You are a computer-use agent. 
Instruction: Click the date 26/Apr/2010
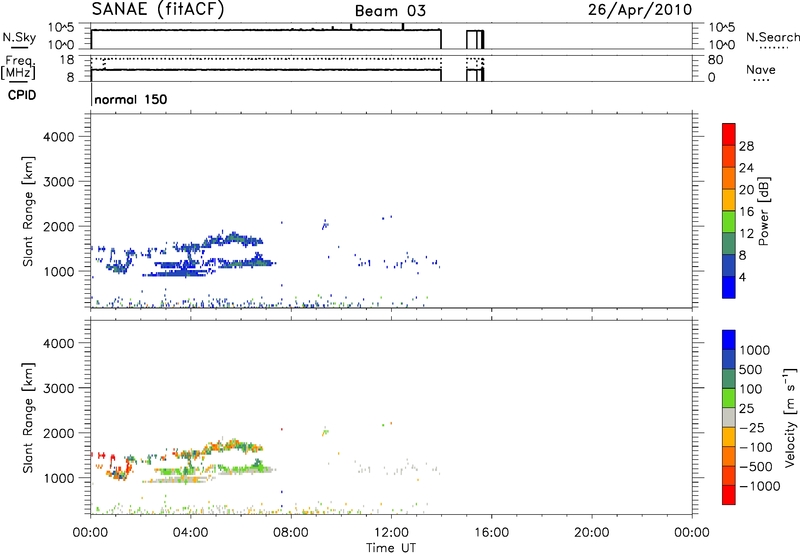pos(640,10)
